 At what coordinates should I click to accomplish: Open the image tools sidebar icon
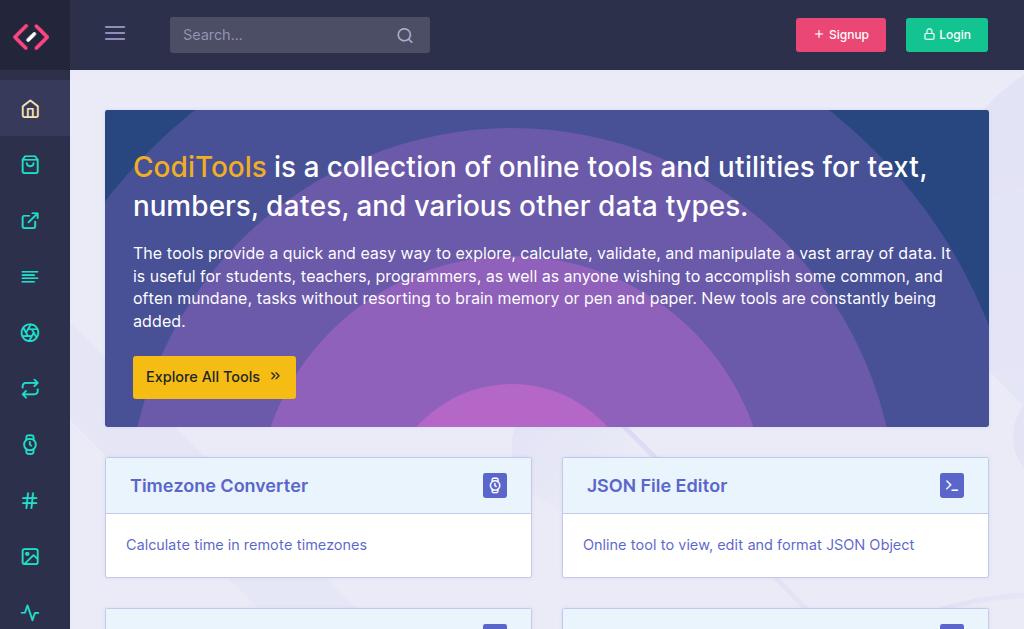pyautogui.click(x=30, y=556)
